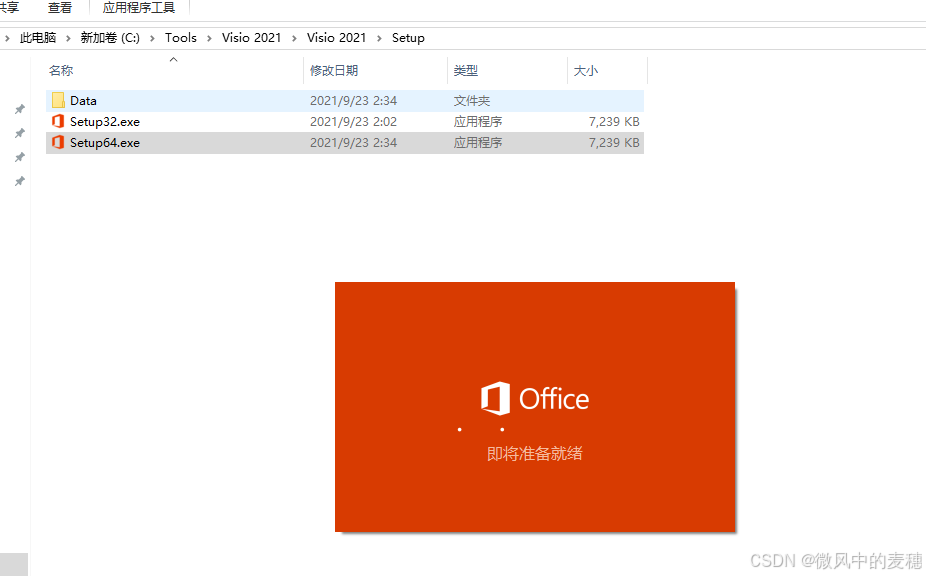
Task: Go to 新加卷 (C:) in the breadcrumb
Action: [x=110, y=38]
